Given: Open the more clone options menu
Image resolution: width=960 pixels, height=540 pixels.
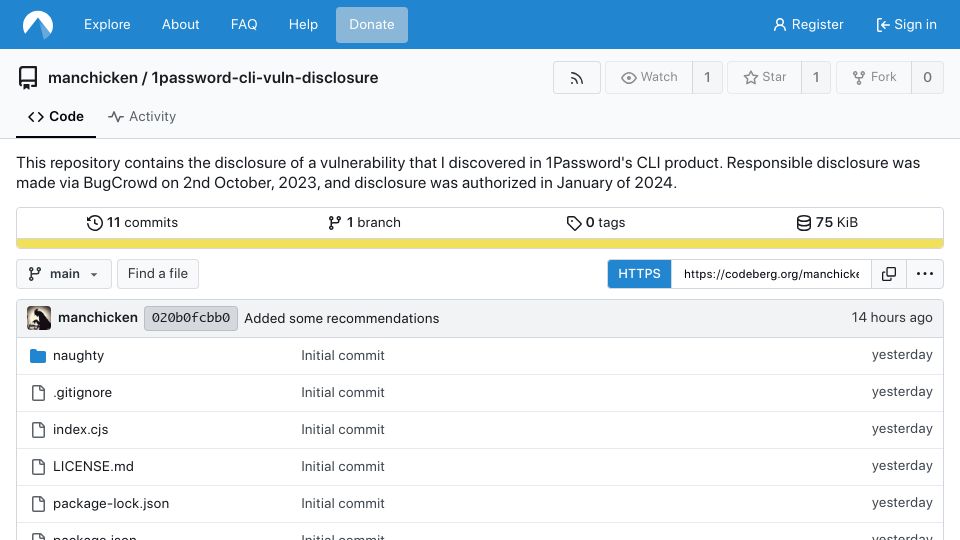Looking at the screenshot, I should pyautogui.click(x=924, y=274).
